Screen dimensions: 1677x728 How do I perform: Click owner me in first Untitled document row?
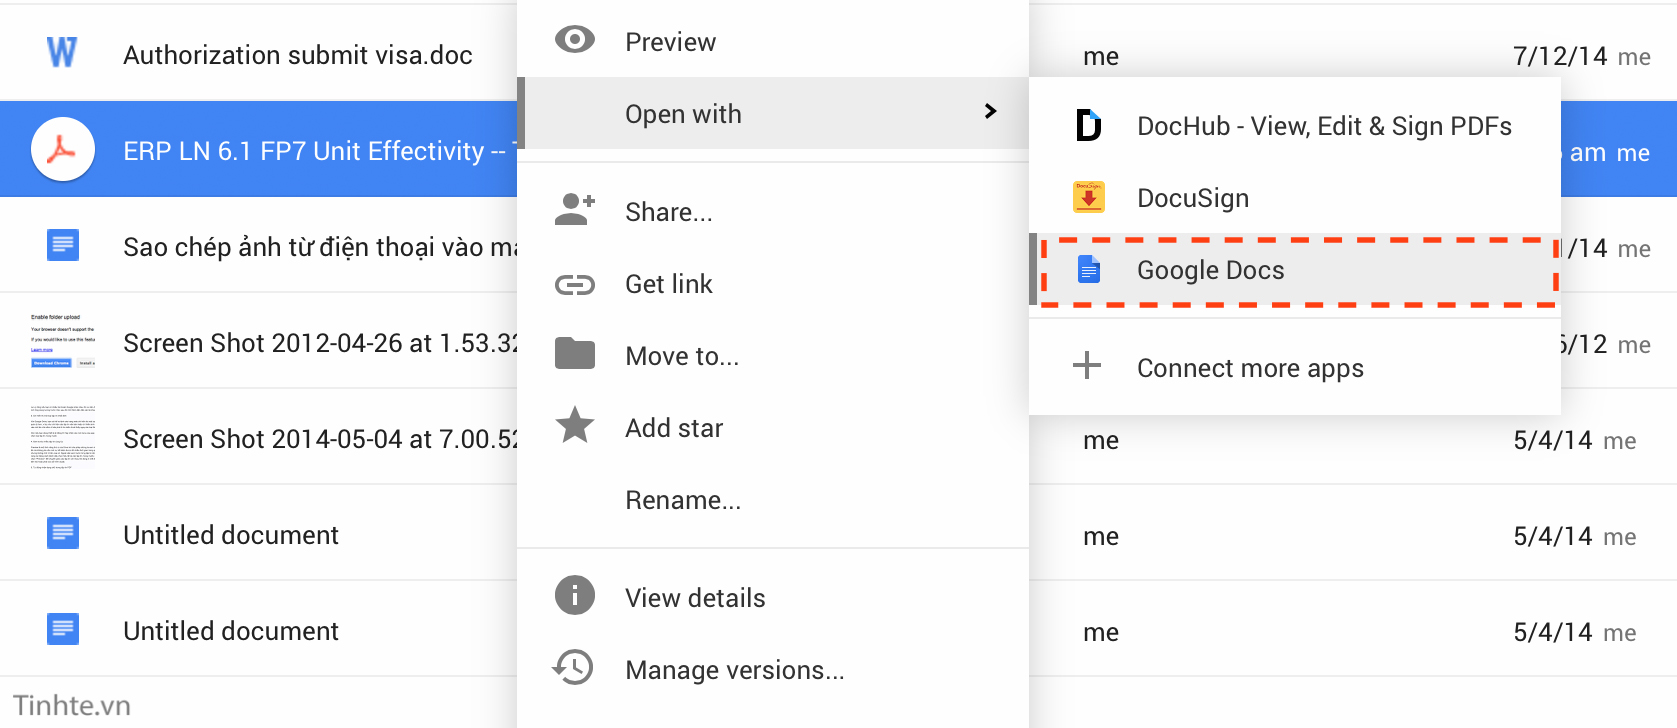click(x=1101, y=537)
